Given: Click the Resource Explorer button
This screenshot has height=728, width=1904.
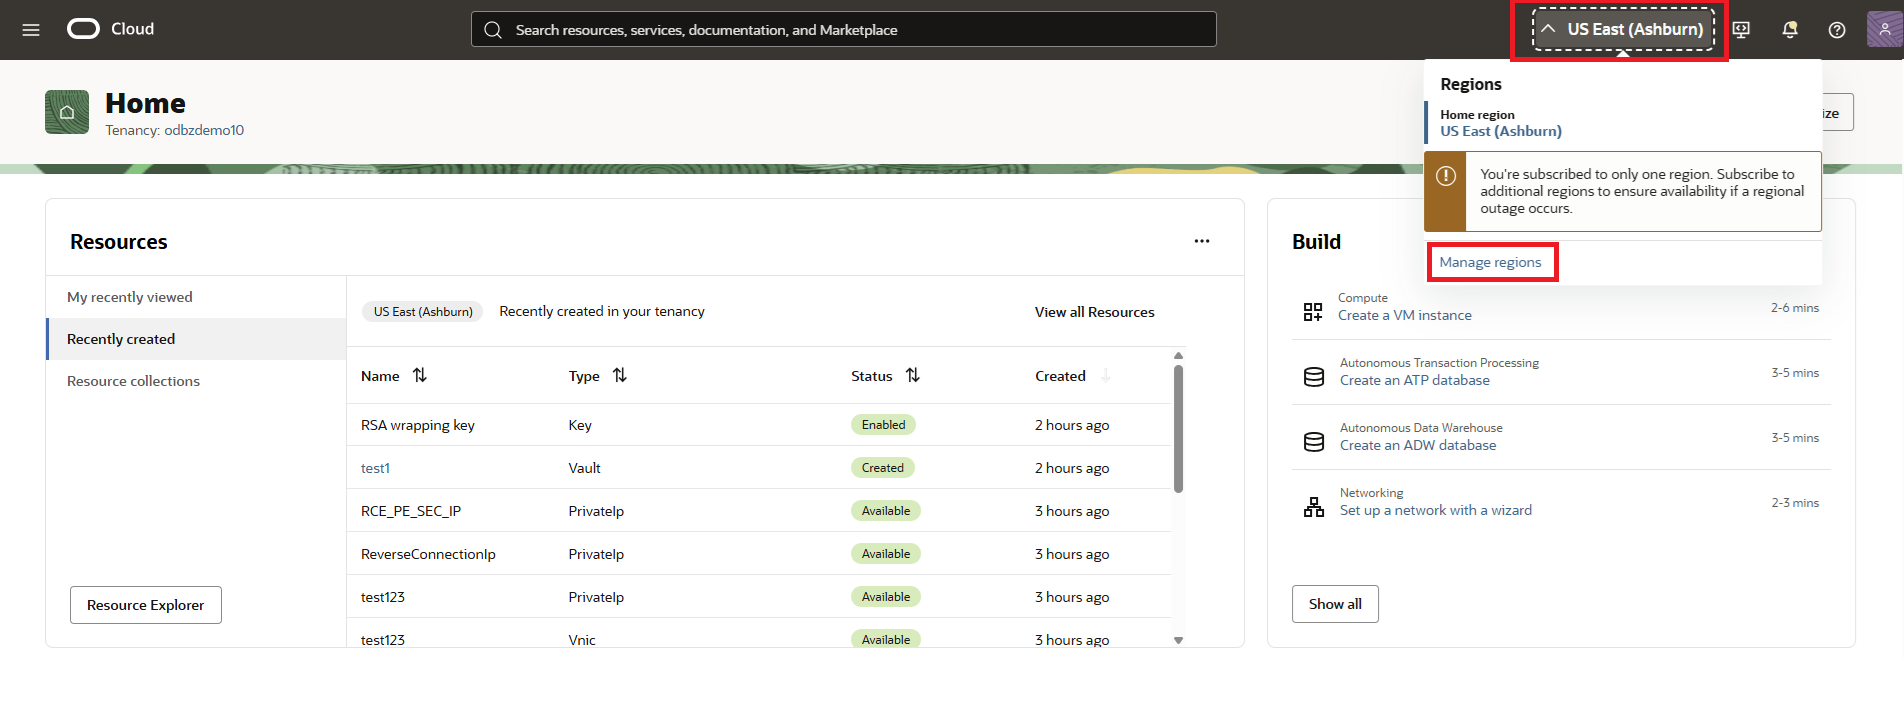Looking at the screenshot, I should (146, 605).
